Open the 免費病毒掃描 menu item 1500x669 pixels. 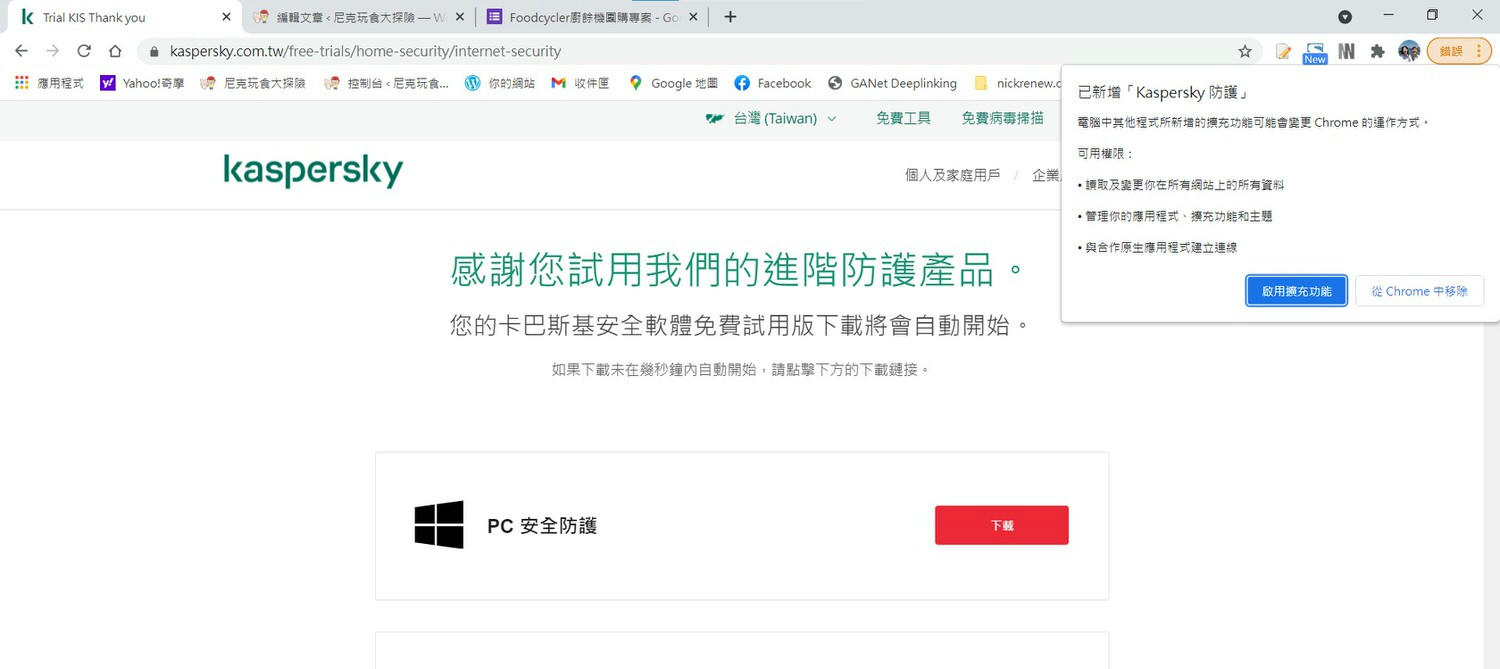pyautogui.click(x=1002, y=118)
